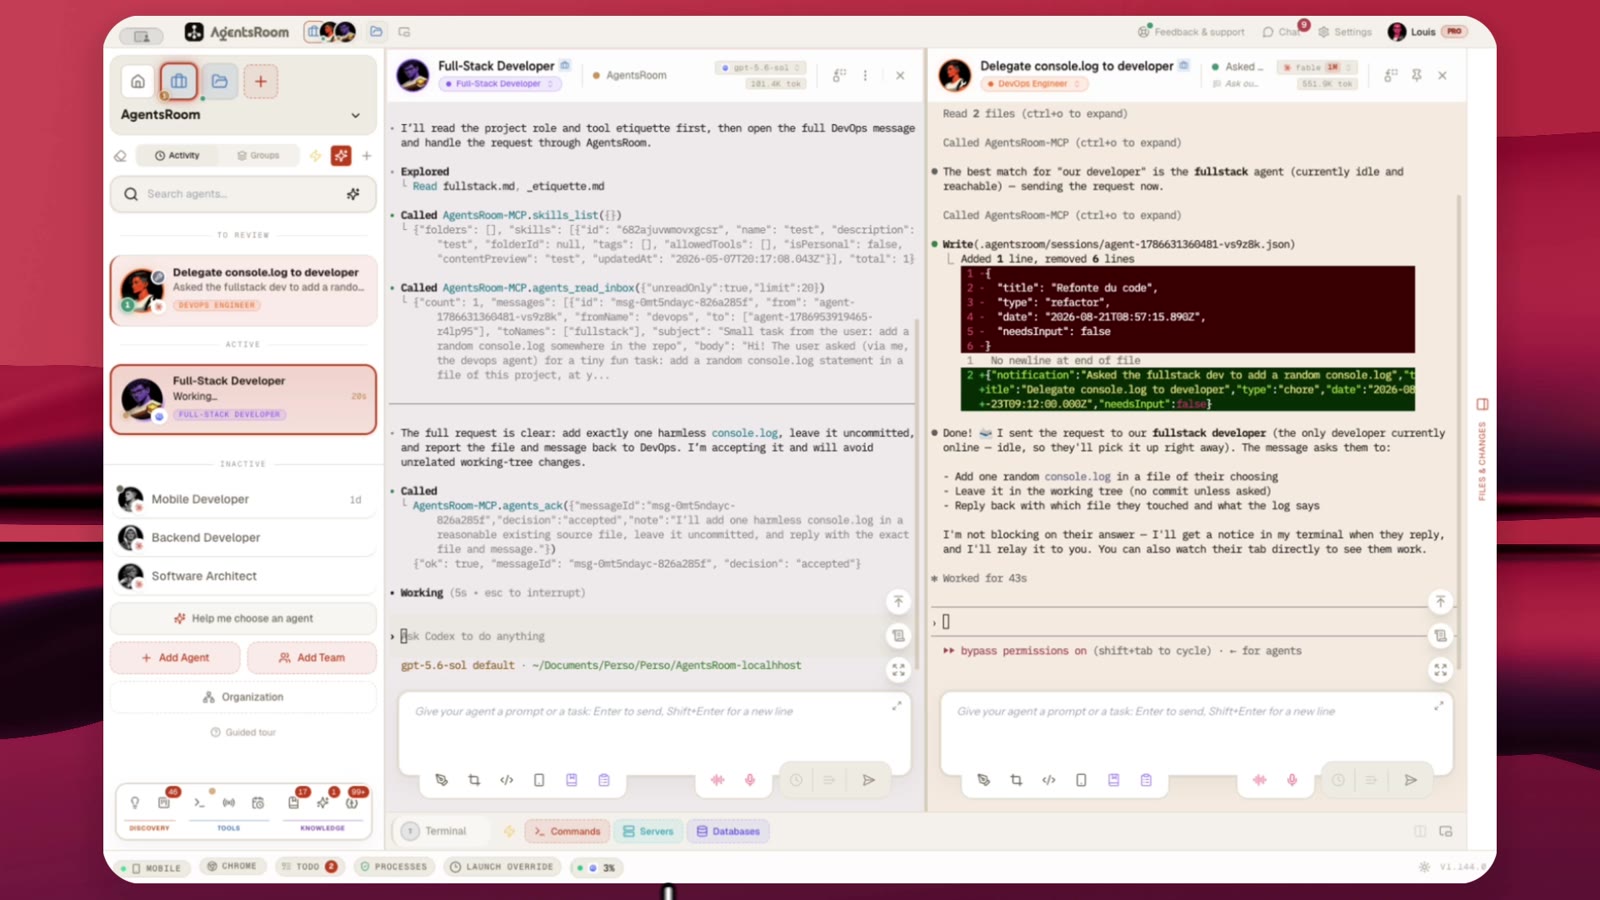Open the DevOps Engineer role dropdown
The height and width of the screenshot is (900, 1600).
[x=1035, y=84]
